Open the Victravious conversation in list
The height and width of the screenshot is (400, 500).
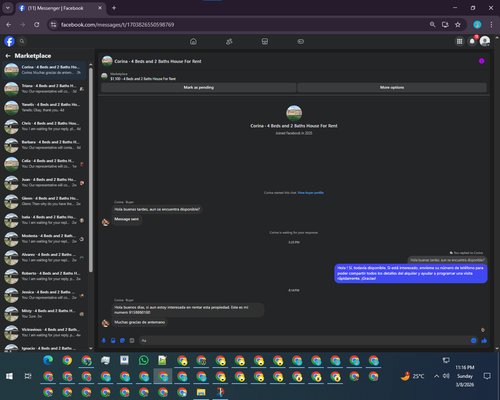coord(44,332)
